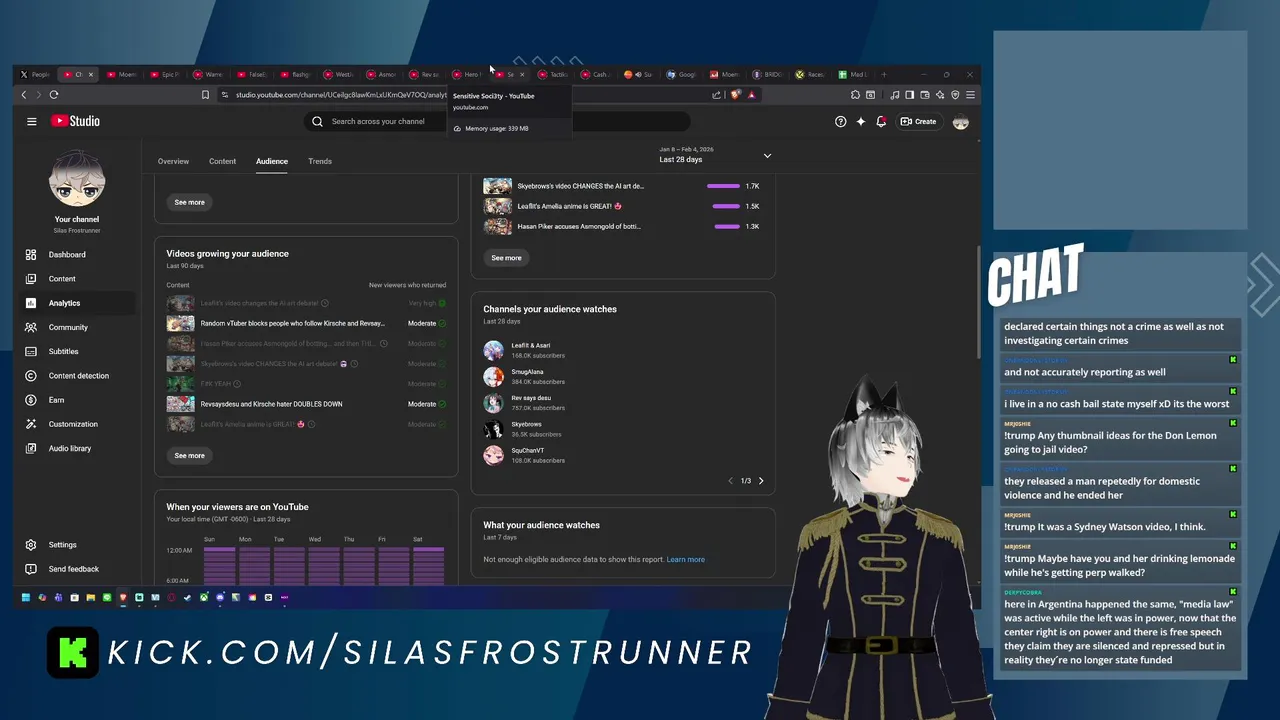The height and width of the screenshot is (720, 1280).
Task: Click the Settings gear icon
Action: pos(31,545)
